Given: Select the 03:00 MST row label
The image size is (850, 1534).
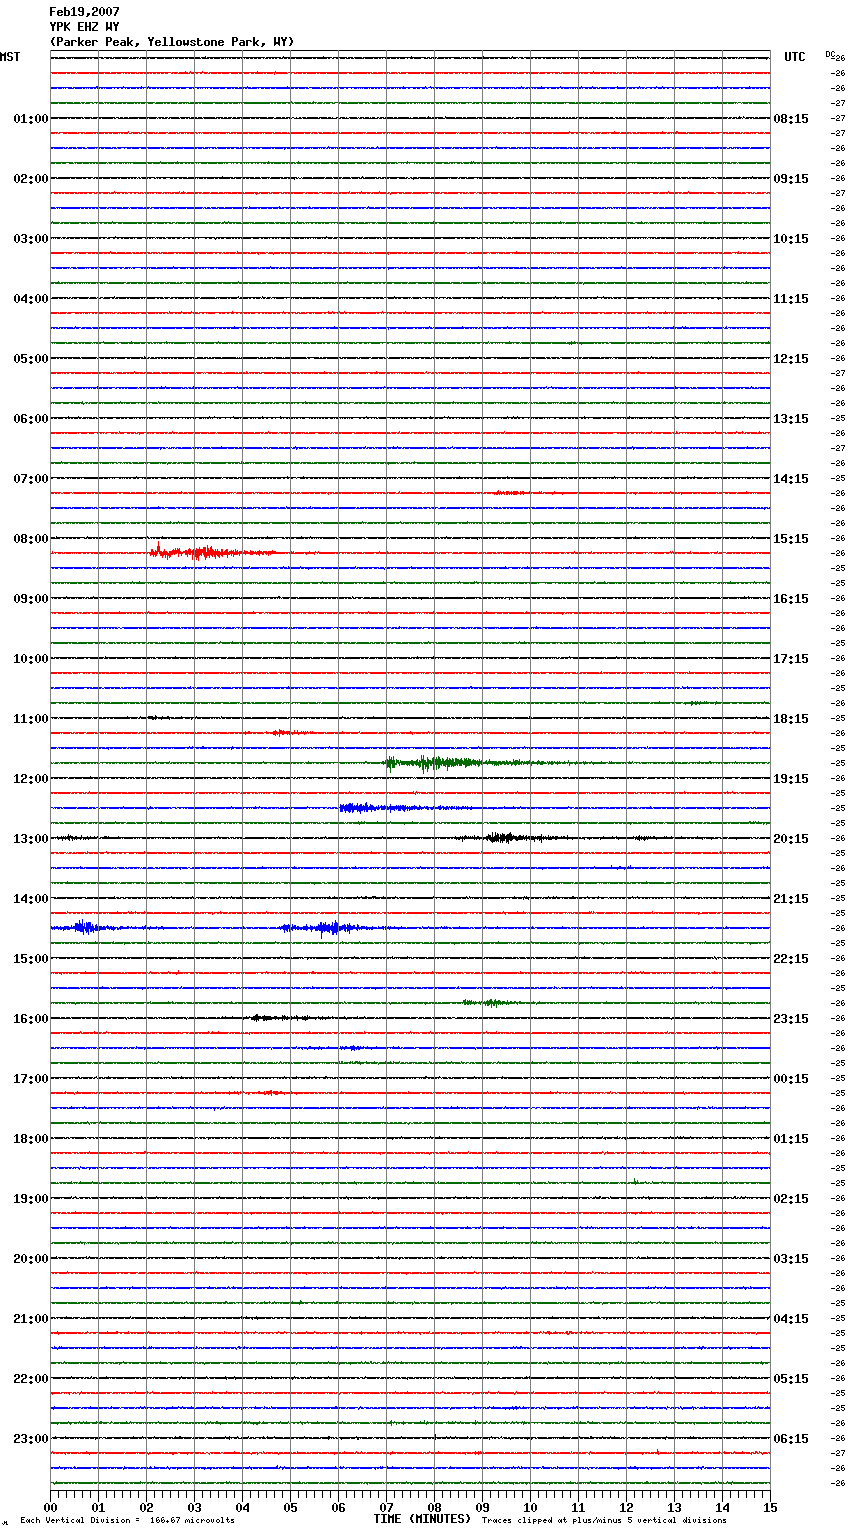Looking at the screenshot, I should [x=31, y=239].
